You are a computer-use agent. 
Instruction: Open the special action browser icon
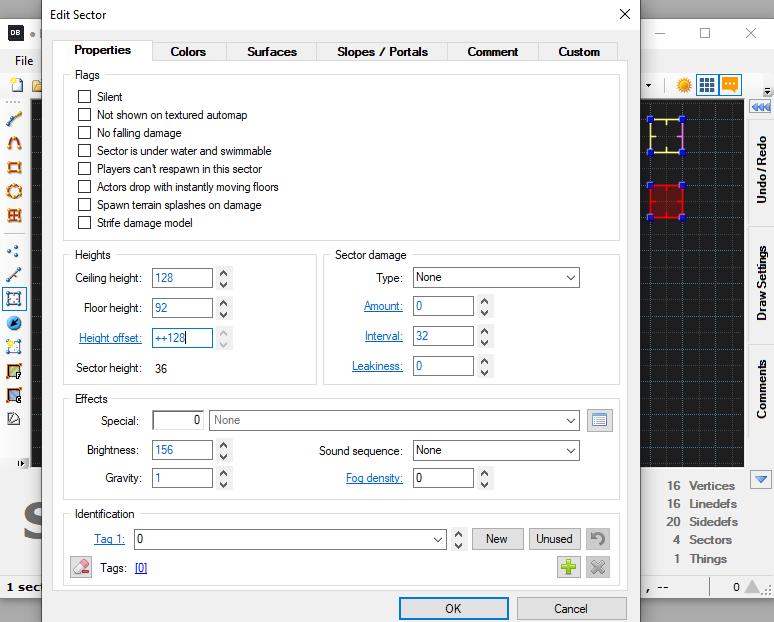[x=600, y=421]
